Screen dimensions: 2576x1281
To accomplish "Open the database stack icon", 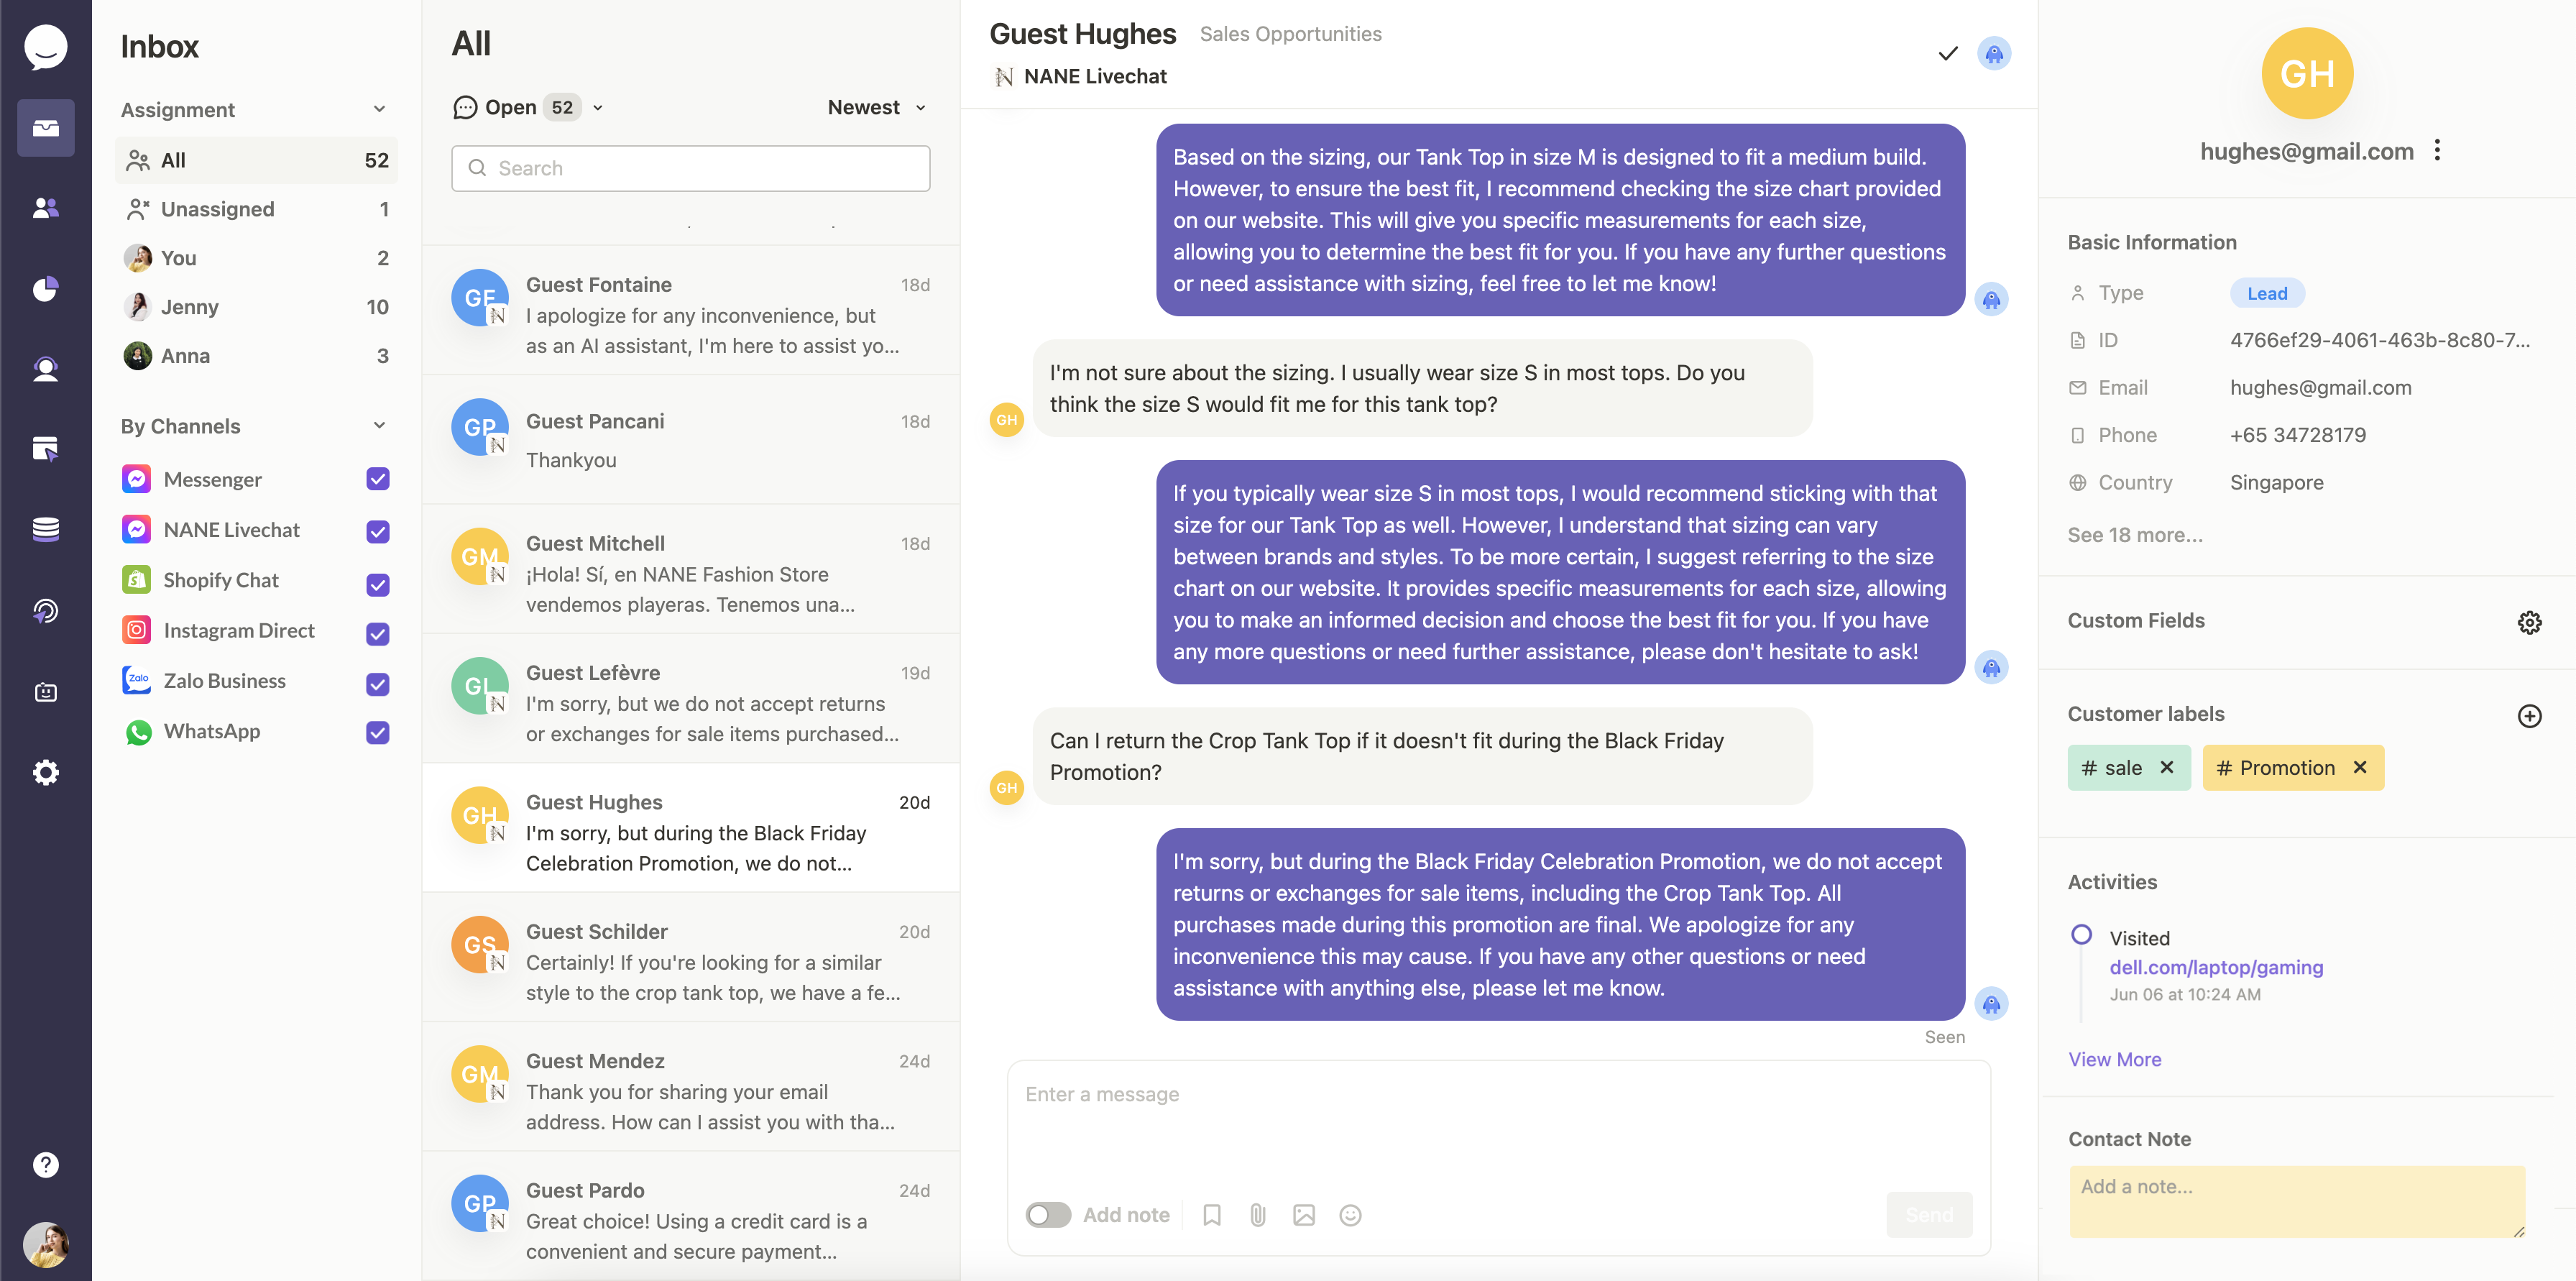I will 45,529.
